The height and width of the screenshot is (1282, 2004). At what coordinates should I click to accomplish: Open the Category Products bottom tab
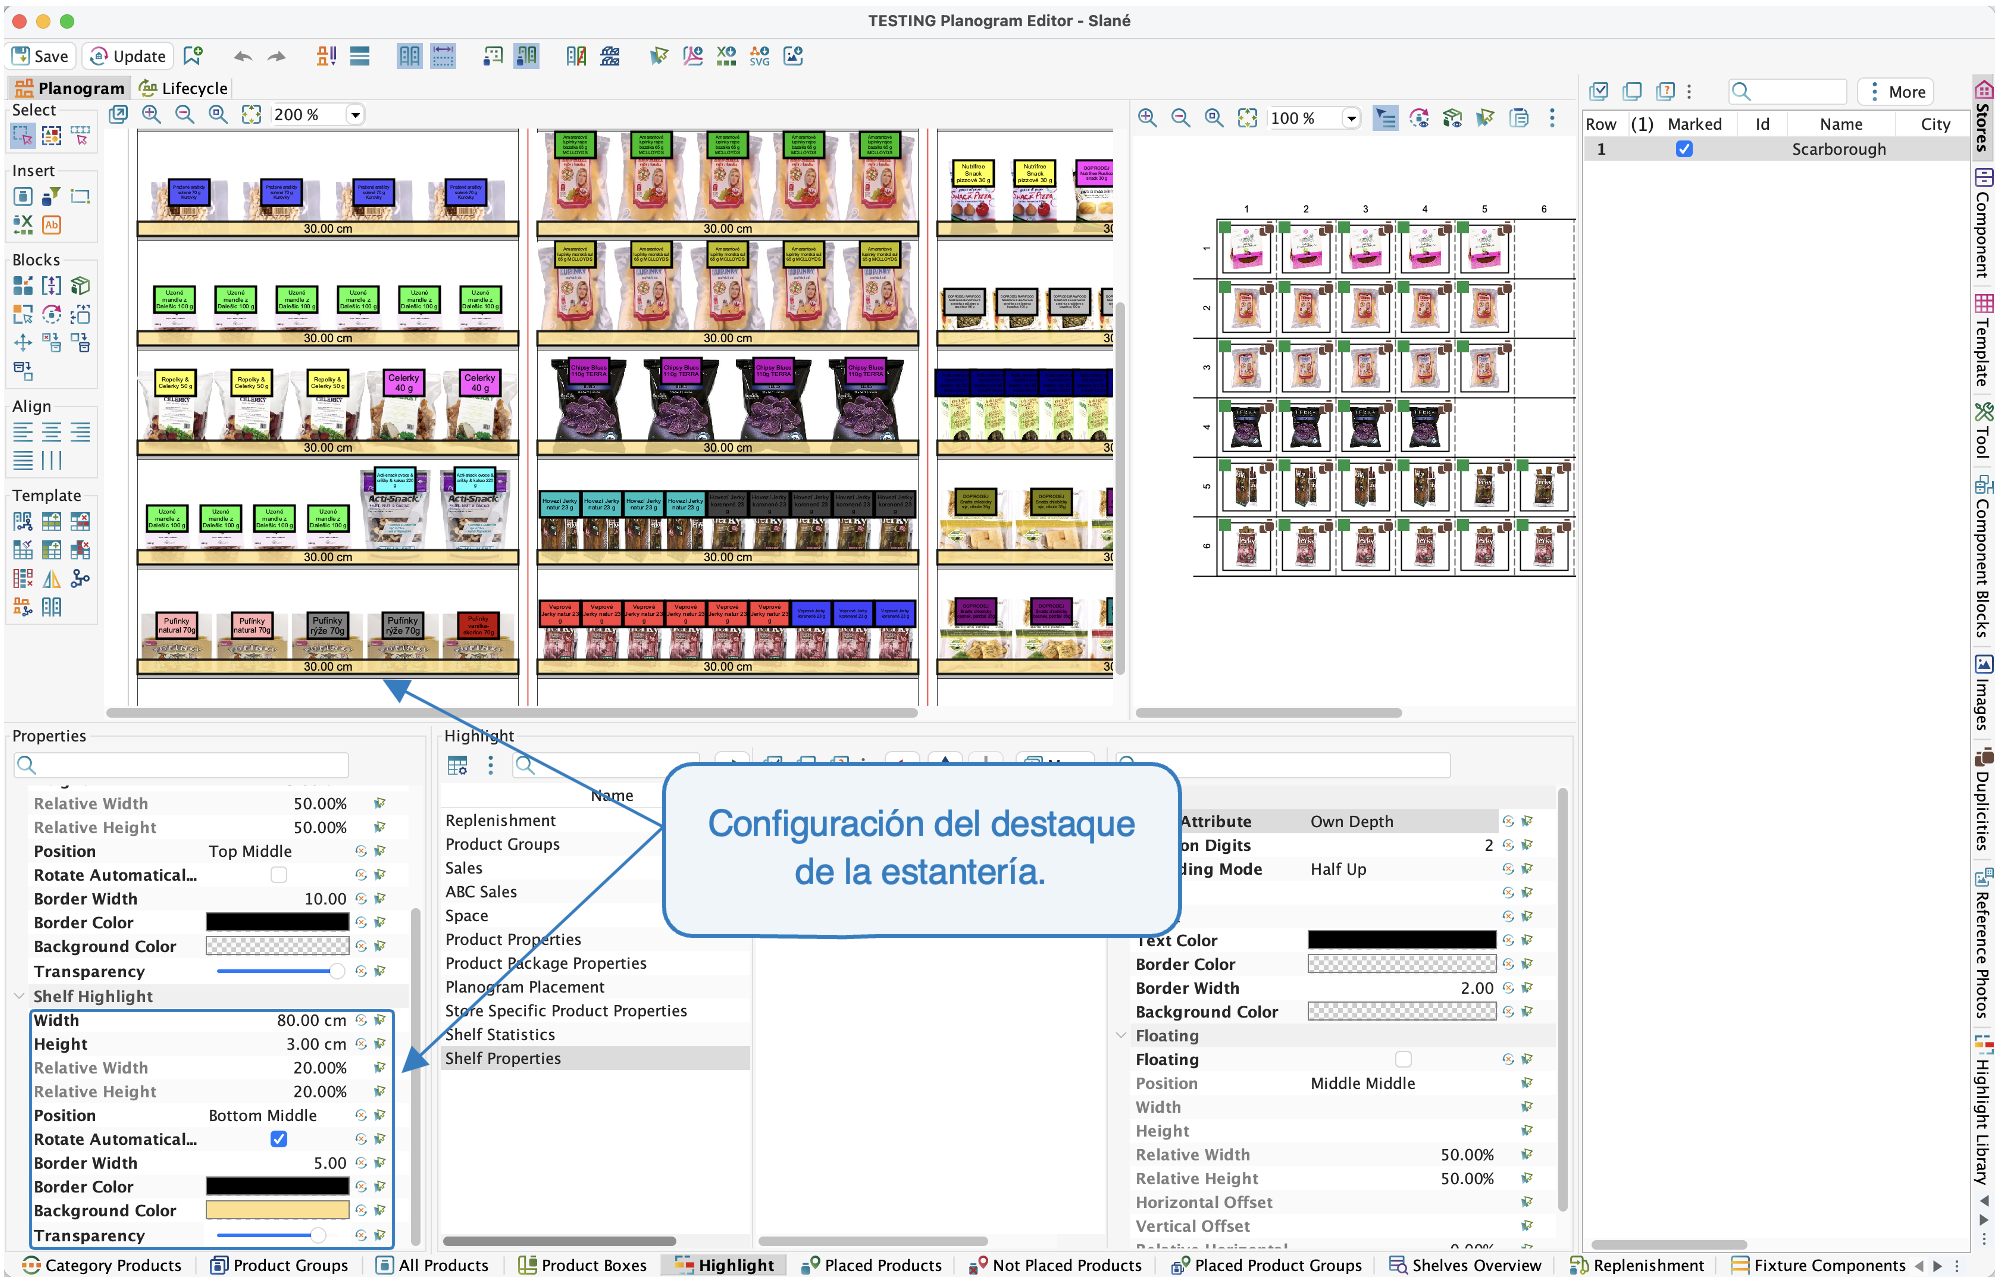[102, 1265]
